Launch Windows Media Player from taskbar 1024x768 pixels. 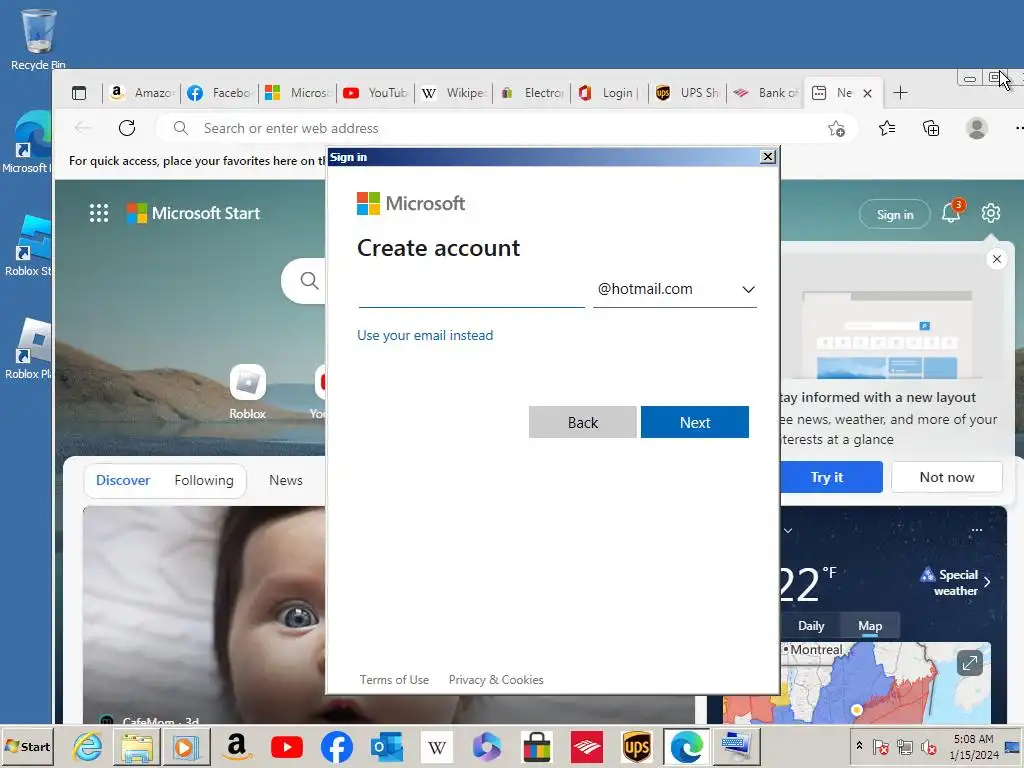[187, 746]
